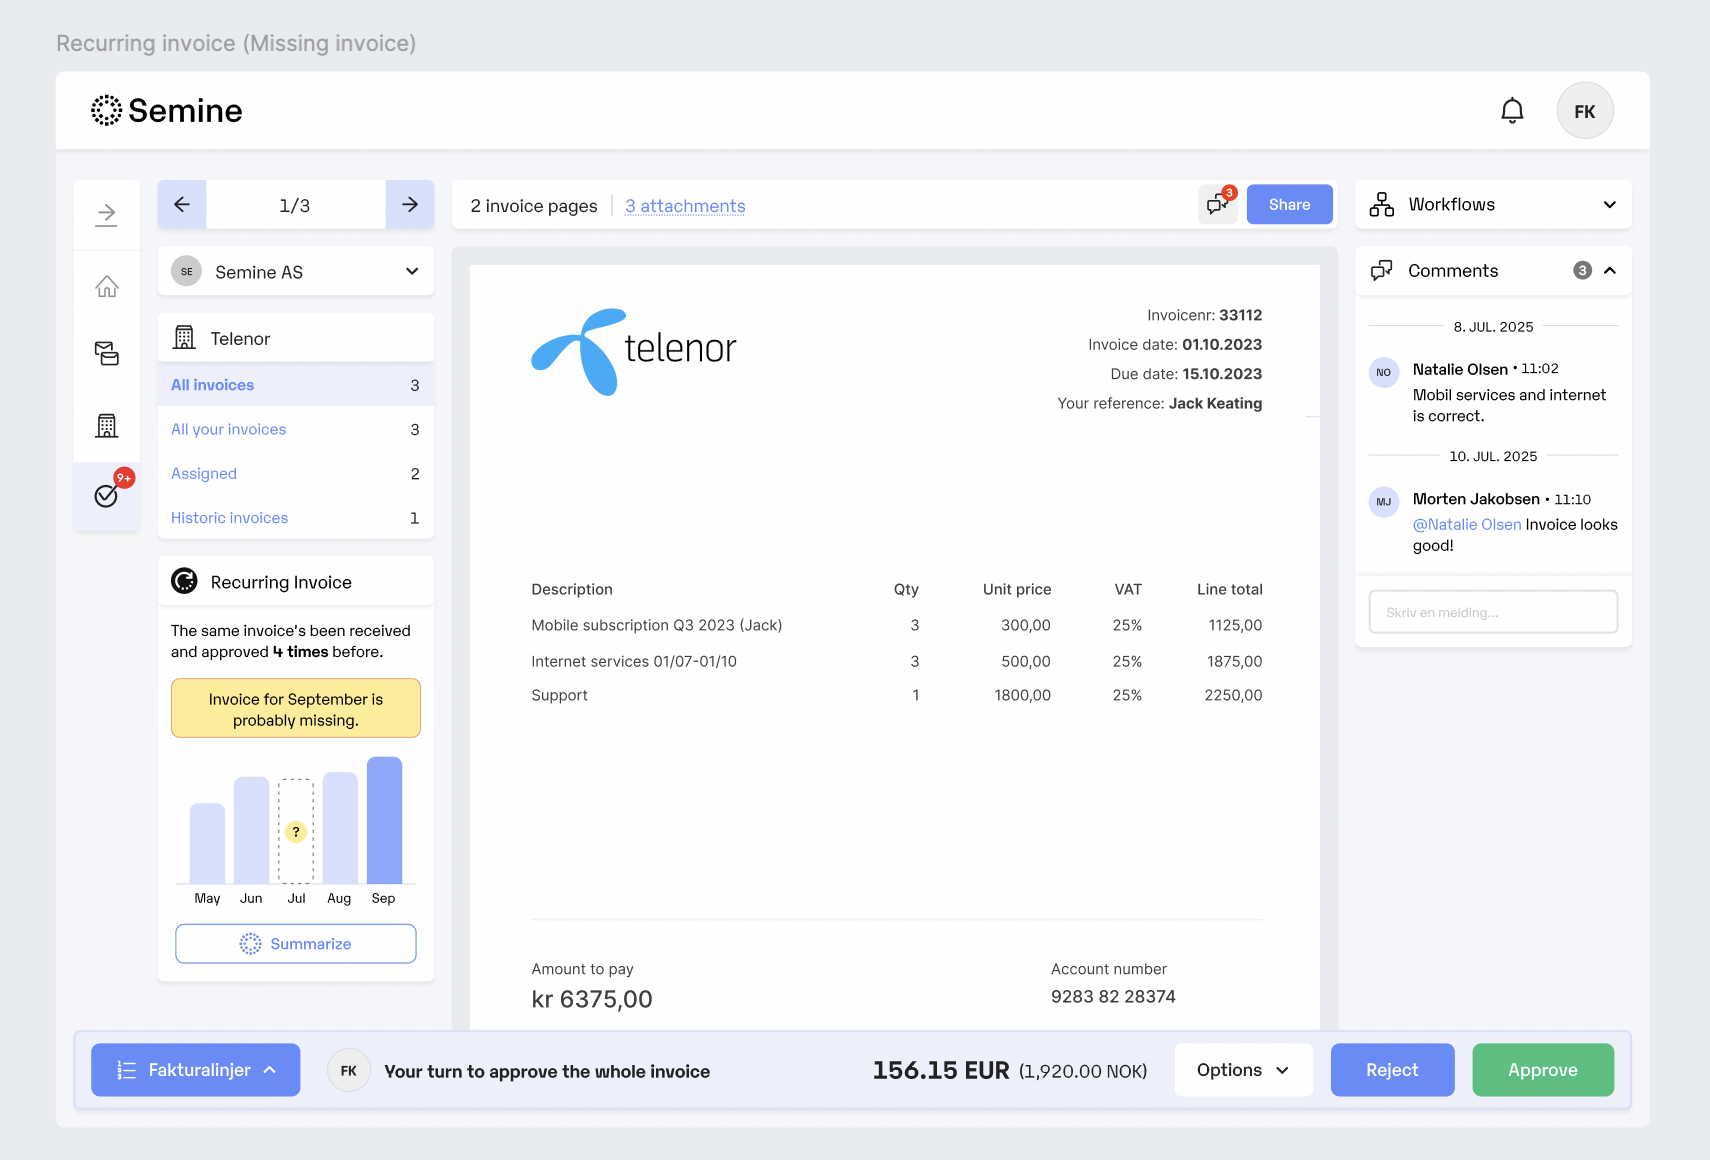The width and height of the screenshot is (1710, 1160).
Task: Open the Semine AS company dropdown
Action: pyautogui.click(x=296, y=271)
